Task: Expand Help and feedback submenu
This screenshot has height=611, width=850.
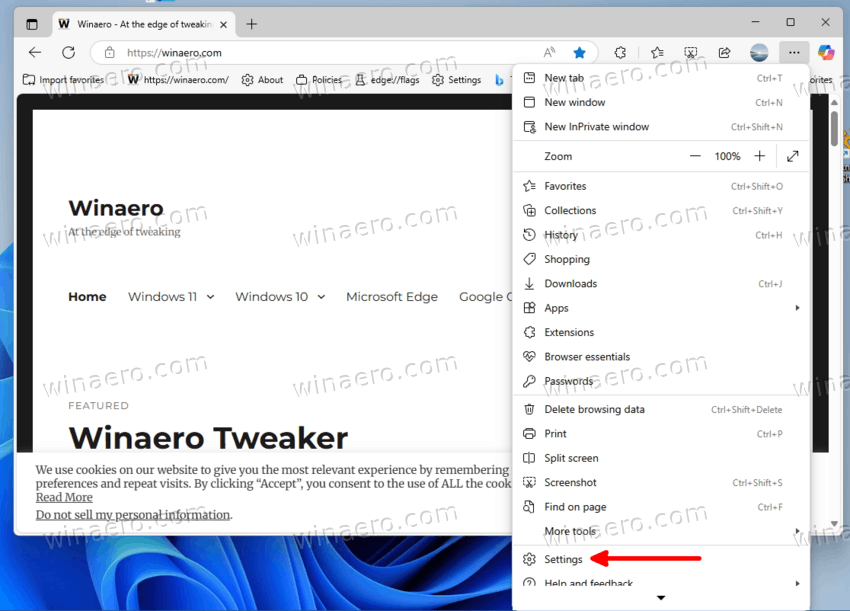Action: pyautogui.click(x=661, y=581)
